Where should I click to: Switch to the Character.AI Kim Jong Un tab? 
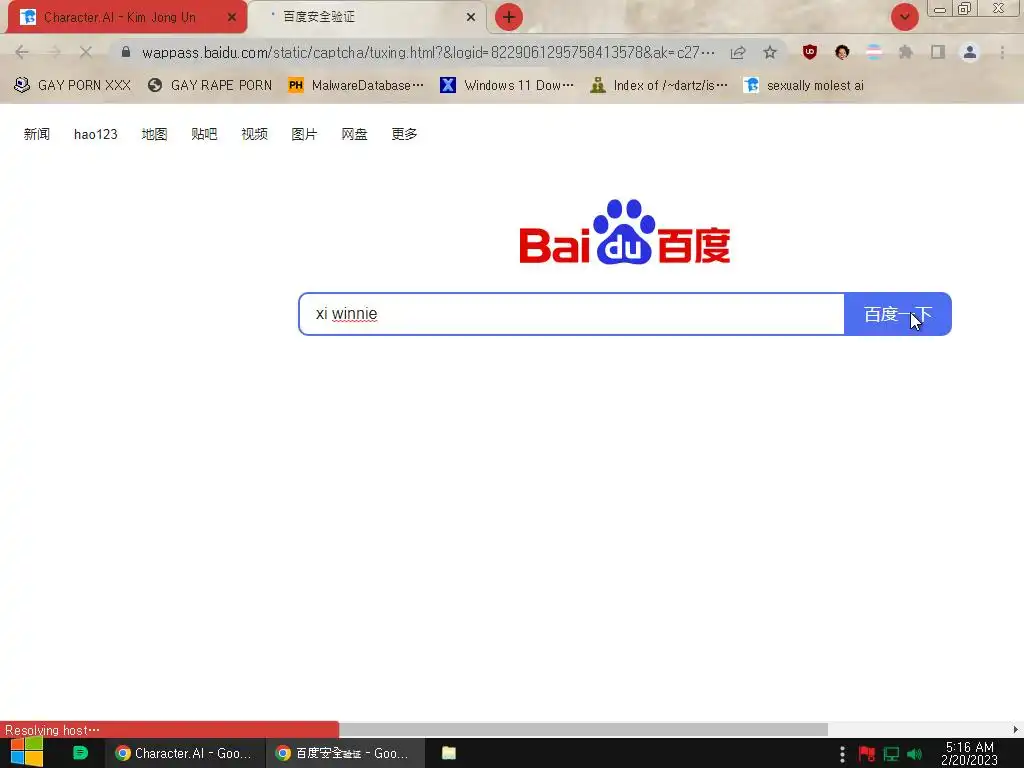127,17
